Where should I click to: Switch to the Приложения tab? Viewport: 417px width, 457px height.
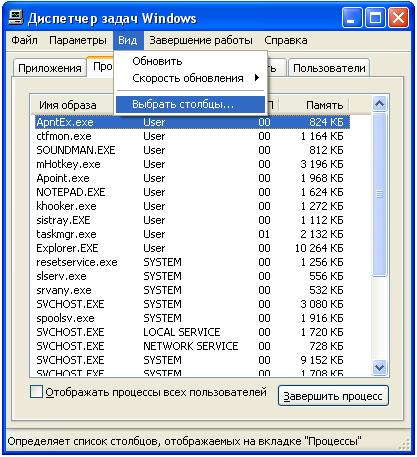tap(50, 68)
